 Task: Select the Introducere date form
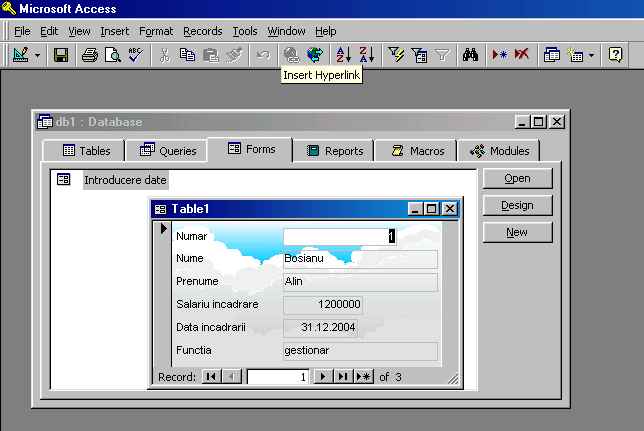point(125,180)
